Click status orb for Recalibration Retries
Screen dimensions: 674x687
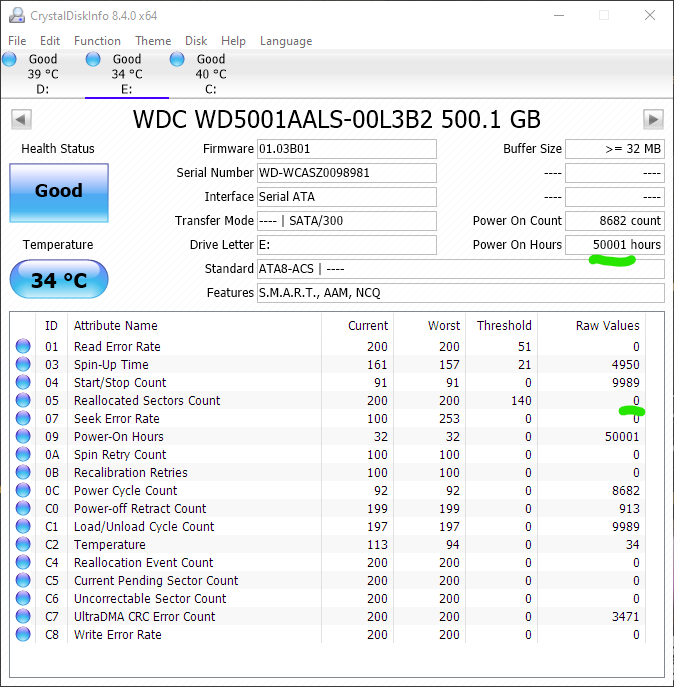(23, 472)
